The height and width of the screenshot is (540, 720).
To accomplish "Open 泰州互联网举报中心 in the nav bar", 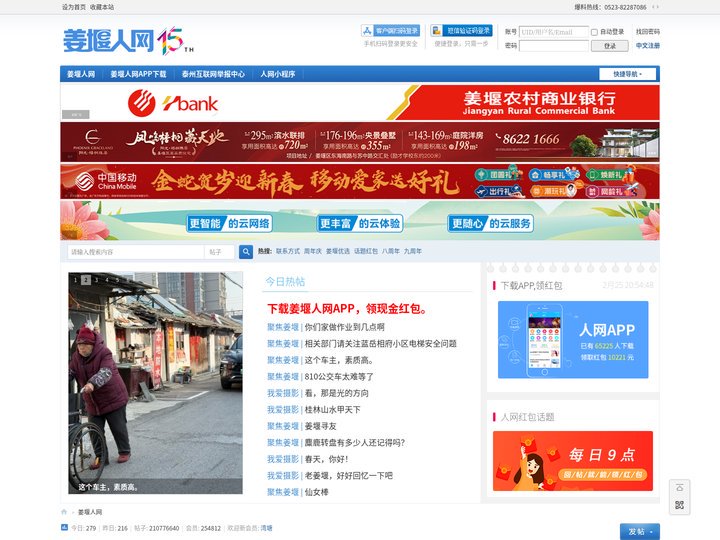I will coord(213,74).
